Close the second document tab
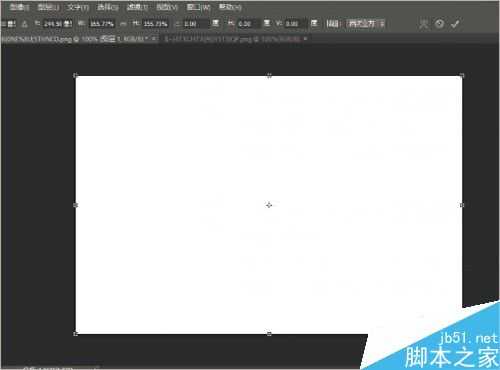 [x=305, y=39]
